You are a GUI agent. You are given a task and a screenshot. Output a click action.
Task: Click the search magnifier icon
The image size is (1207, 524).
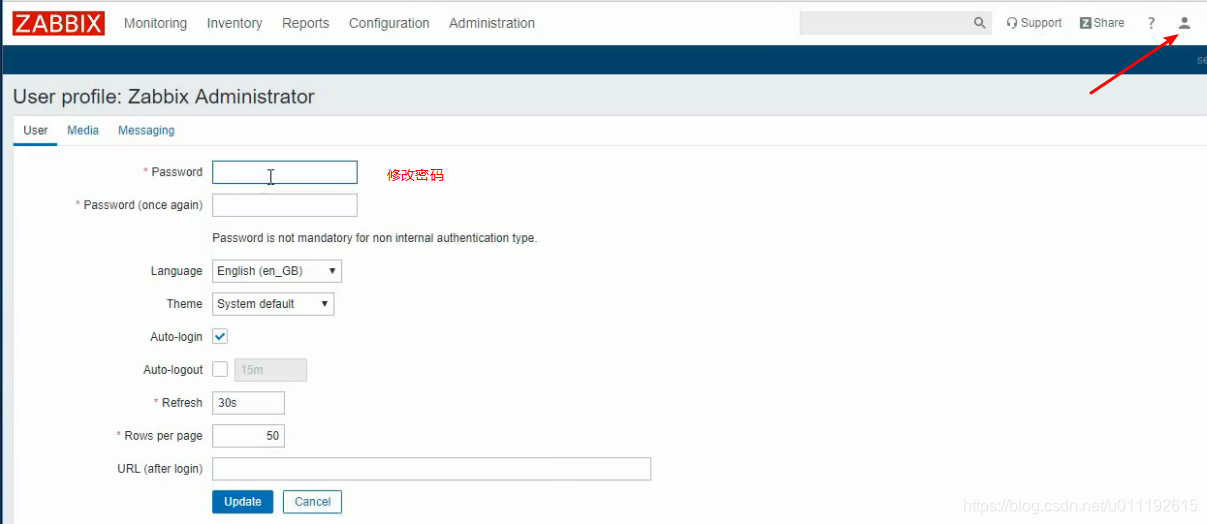(979, 23)
